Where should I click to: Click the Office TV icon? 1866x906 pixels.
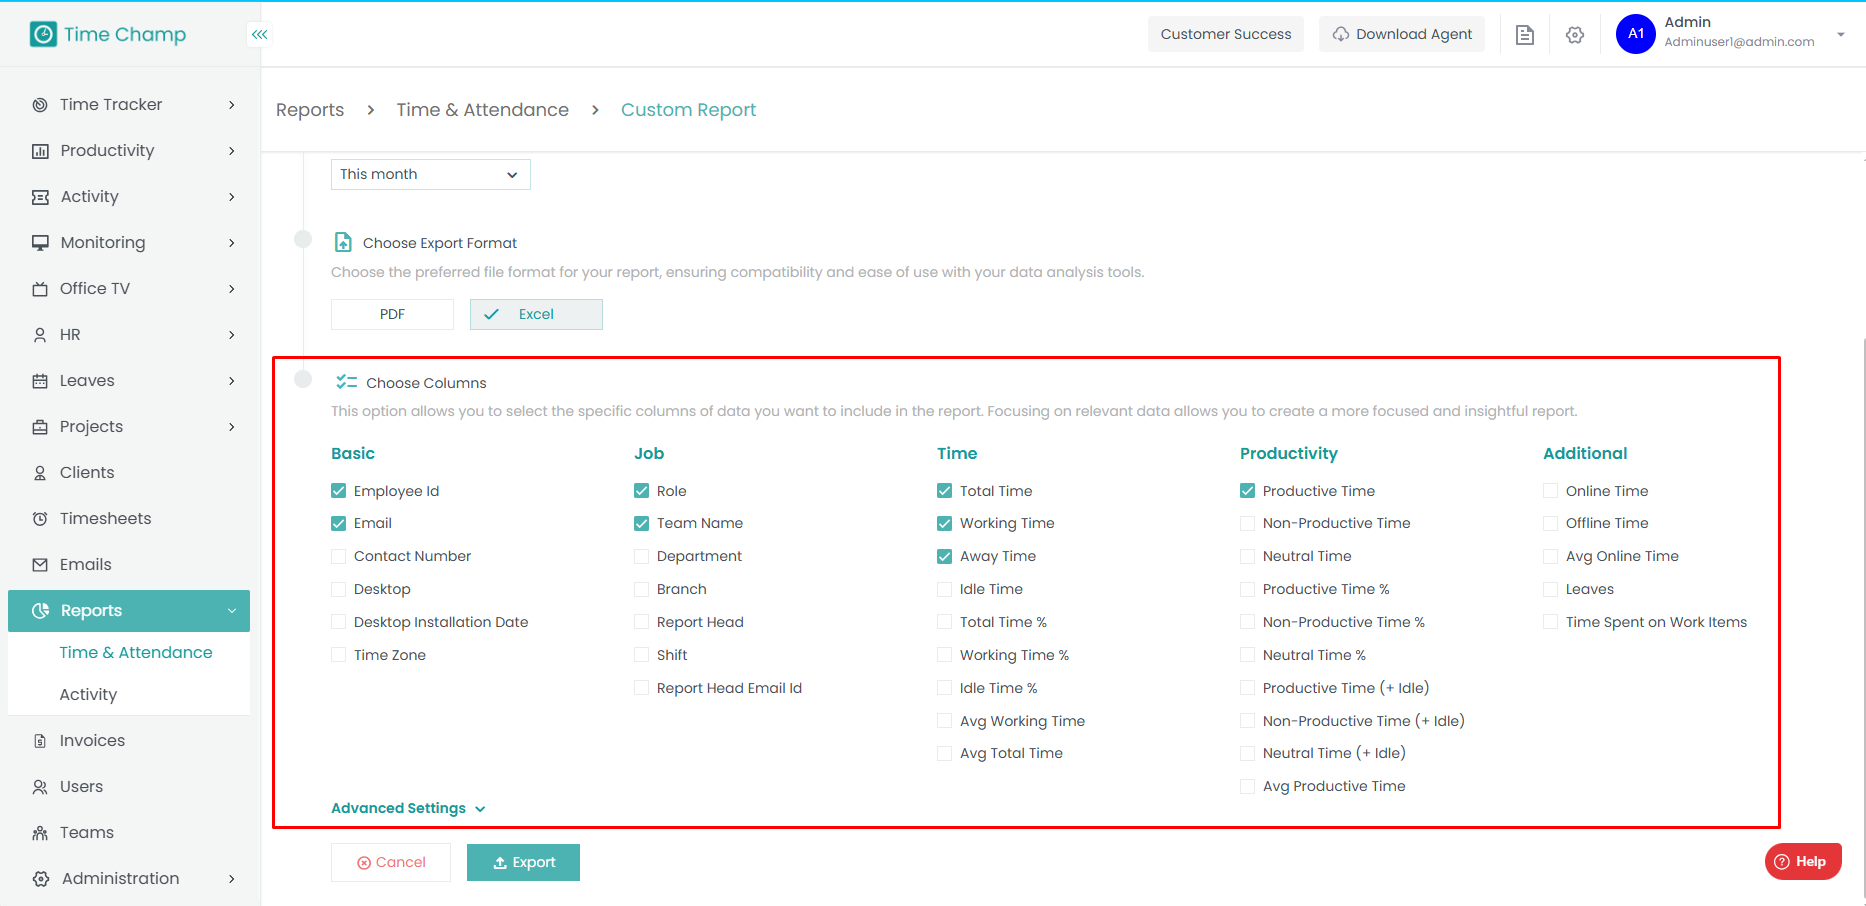point(40,289)
